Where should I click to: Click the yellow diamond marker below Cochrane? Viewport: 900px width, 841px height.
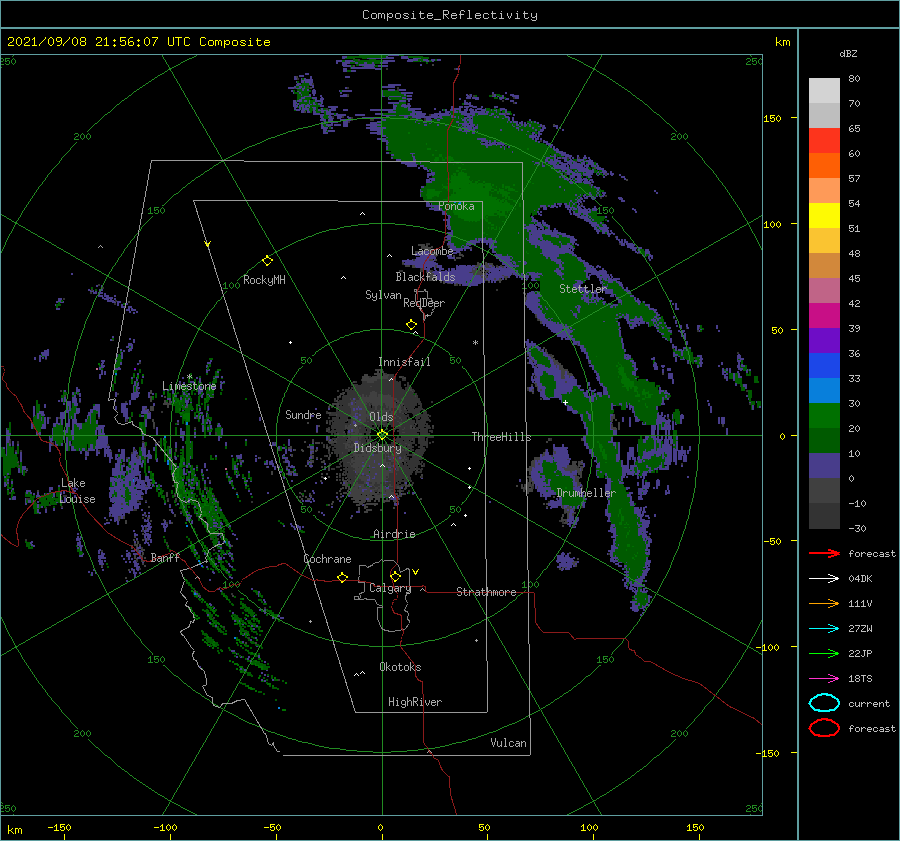click(x=342, y=577)
